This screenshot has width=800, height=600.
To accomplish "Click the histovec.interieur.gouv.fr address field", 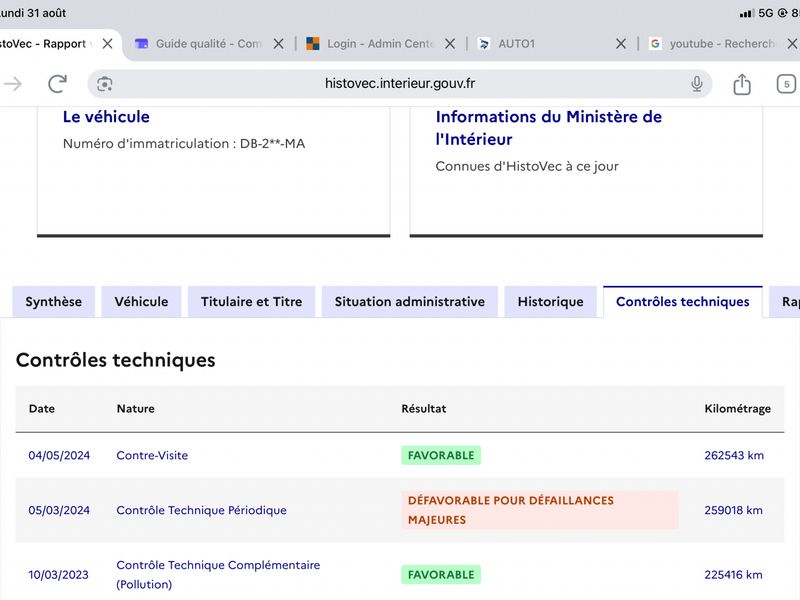I will pyautogui.click(x=399, y=84).
